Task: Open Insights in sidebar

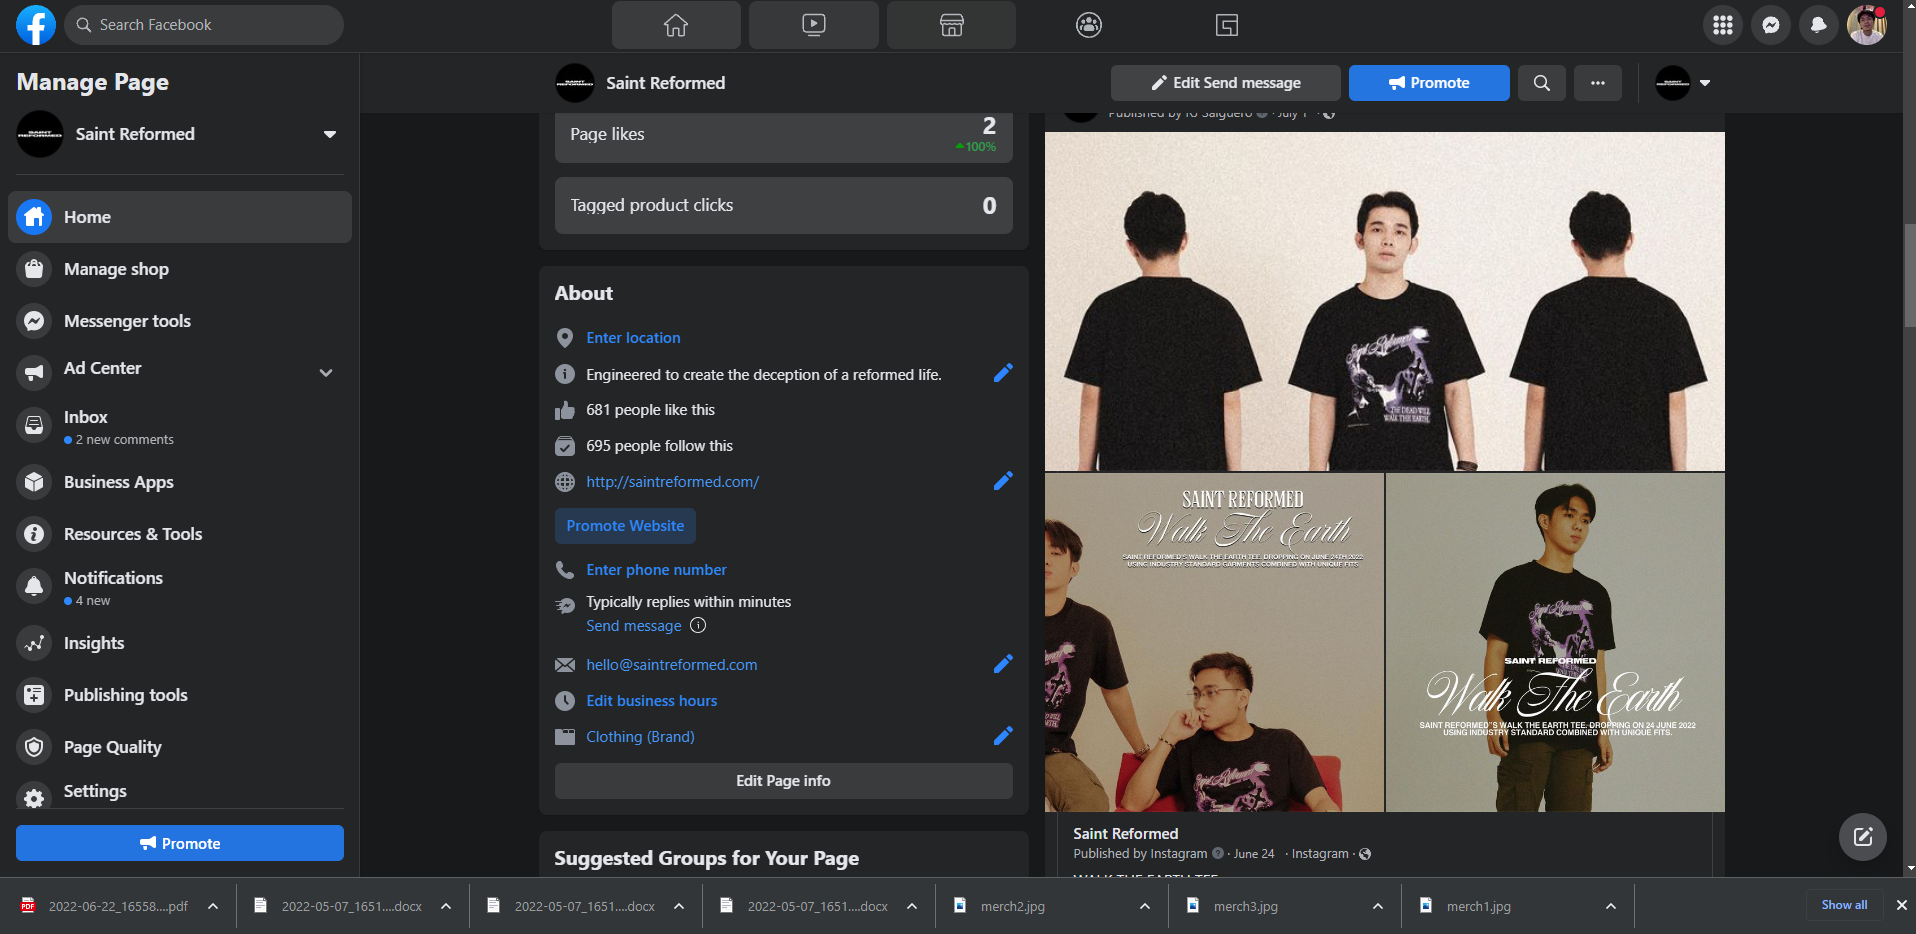Action: pos(180,643)
